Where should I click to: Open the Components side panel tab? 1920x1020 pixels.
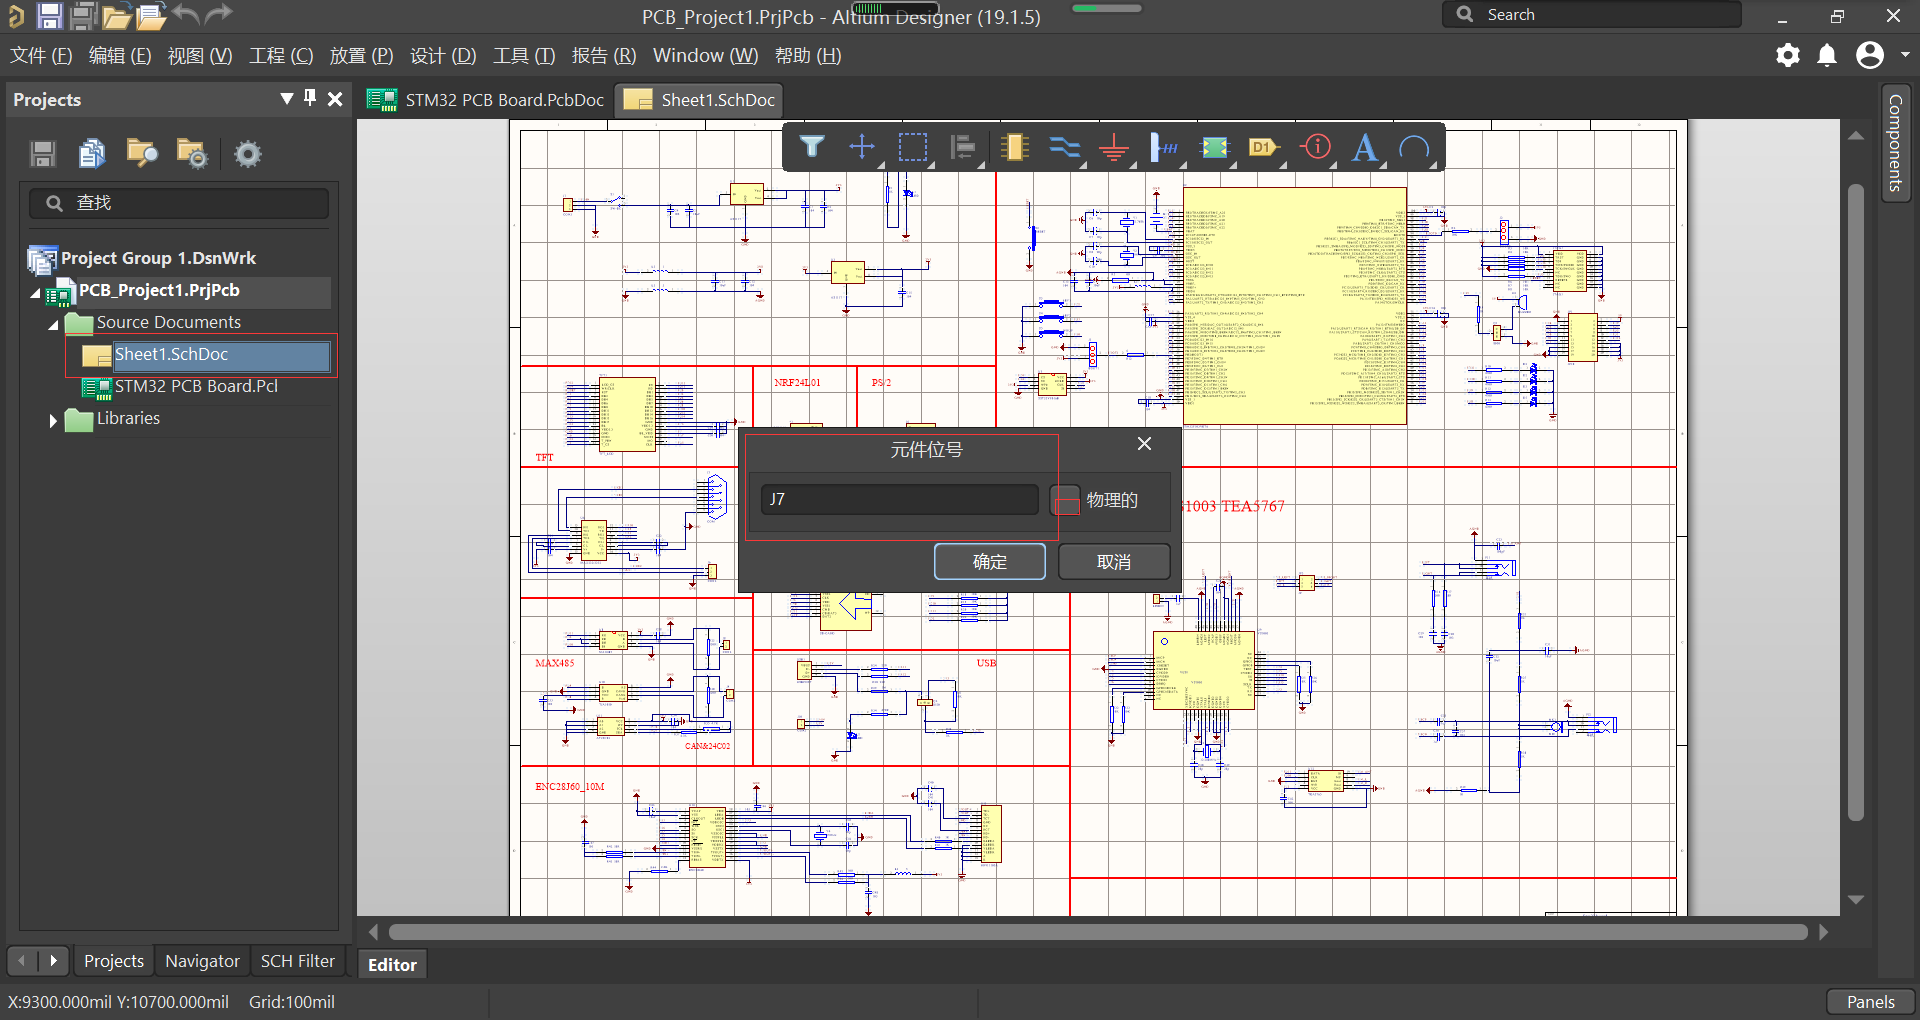click(1895, 143)
